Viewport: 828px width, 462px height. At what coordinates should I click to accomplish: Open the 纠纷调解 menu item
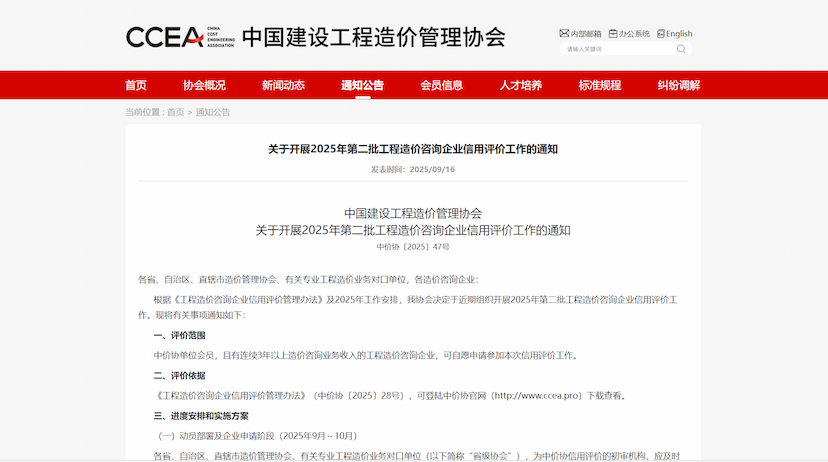(x=679, y=85)
